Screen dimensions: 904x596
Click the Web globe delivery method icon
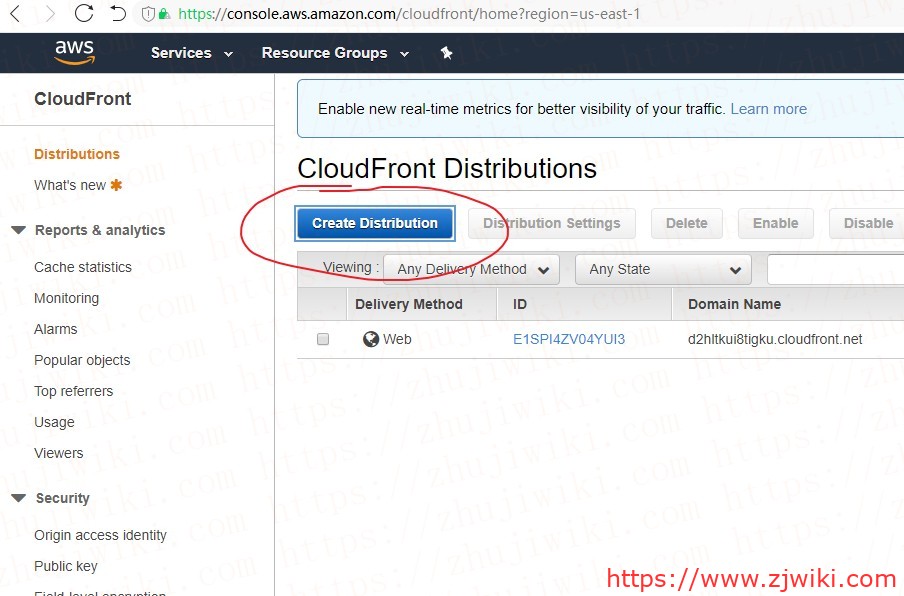pyautogui.click(x=370, y=339)
